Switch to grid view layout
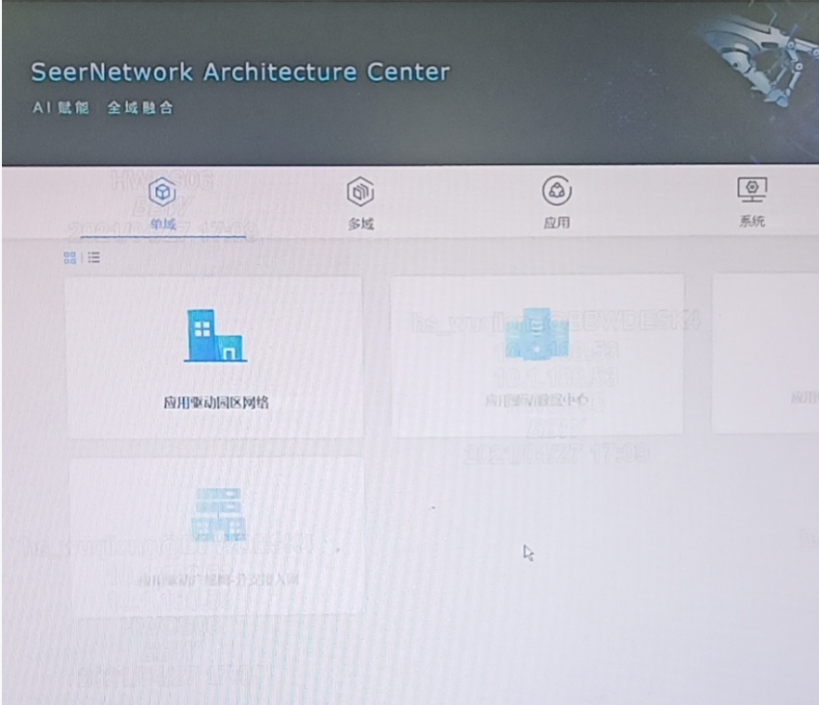The image size is (819, 705). pyautogui.click(x=69, y=257)
